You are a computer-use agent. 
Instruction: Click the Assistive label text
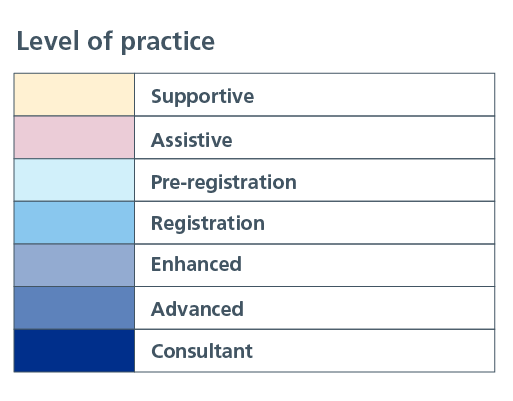192,140
